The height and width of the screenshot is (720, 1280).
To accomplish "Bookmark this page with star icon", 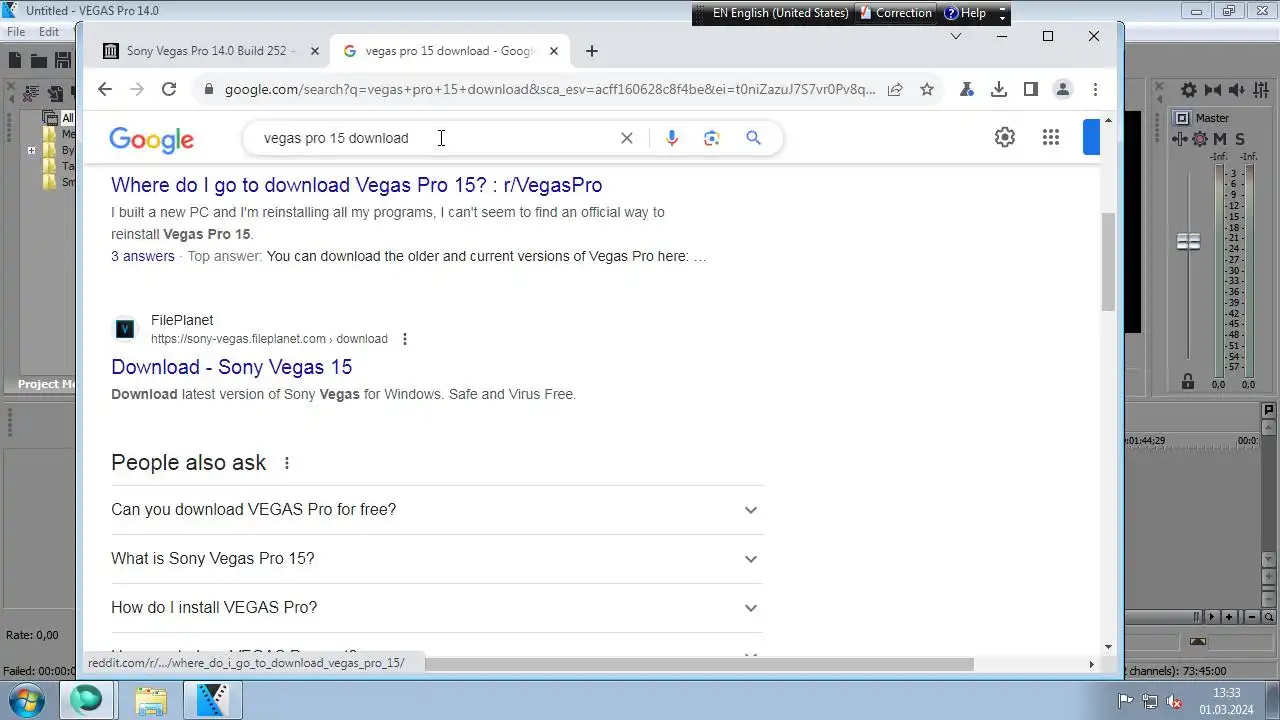I will point(927,89).
